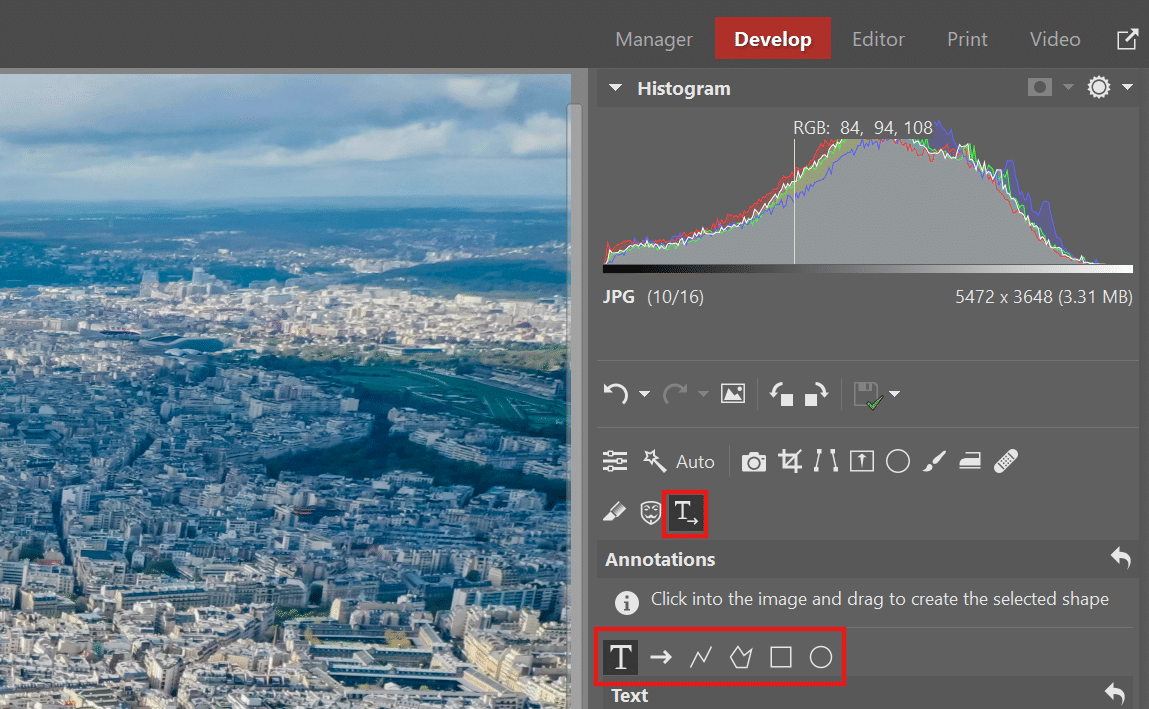Choose the polygon annotation shape

pos(740,657)
